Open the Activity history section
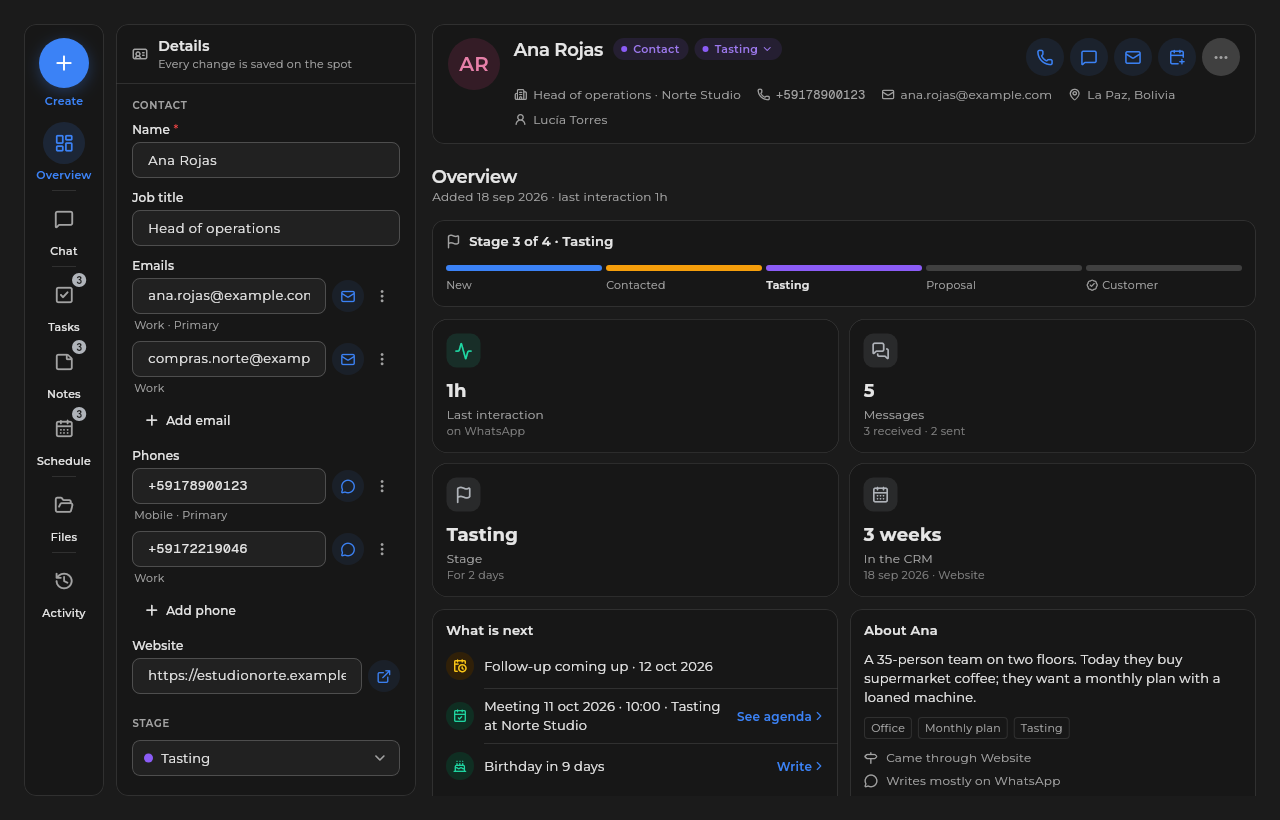The width and height of the screenshot is (1280, 820). (x=64, y=593)
